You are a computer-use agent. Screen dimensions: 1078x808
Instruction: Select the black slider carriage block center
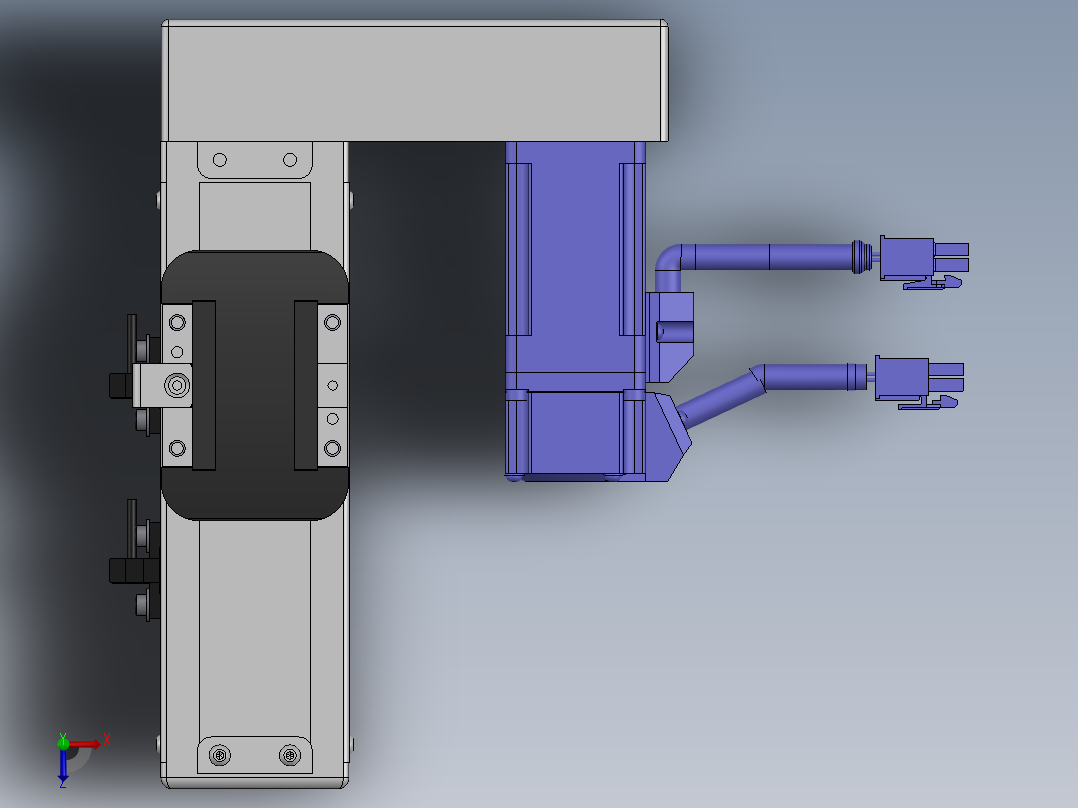click(x=255, y=385)
